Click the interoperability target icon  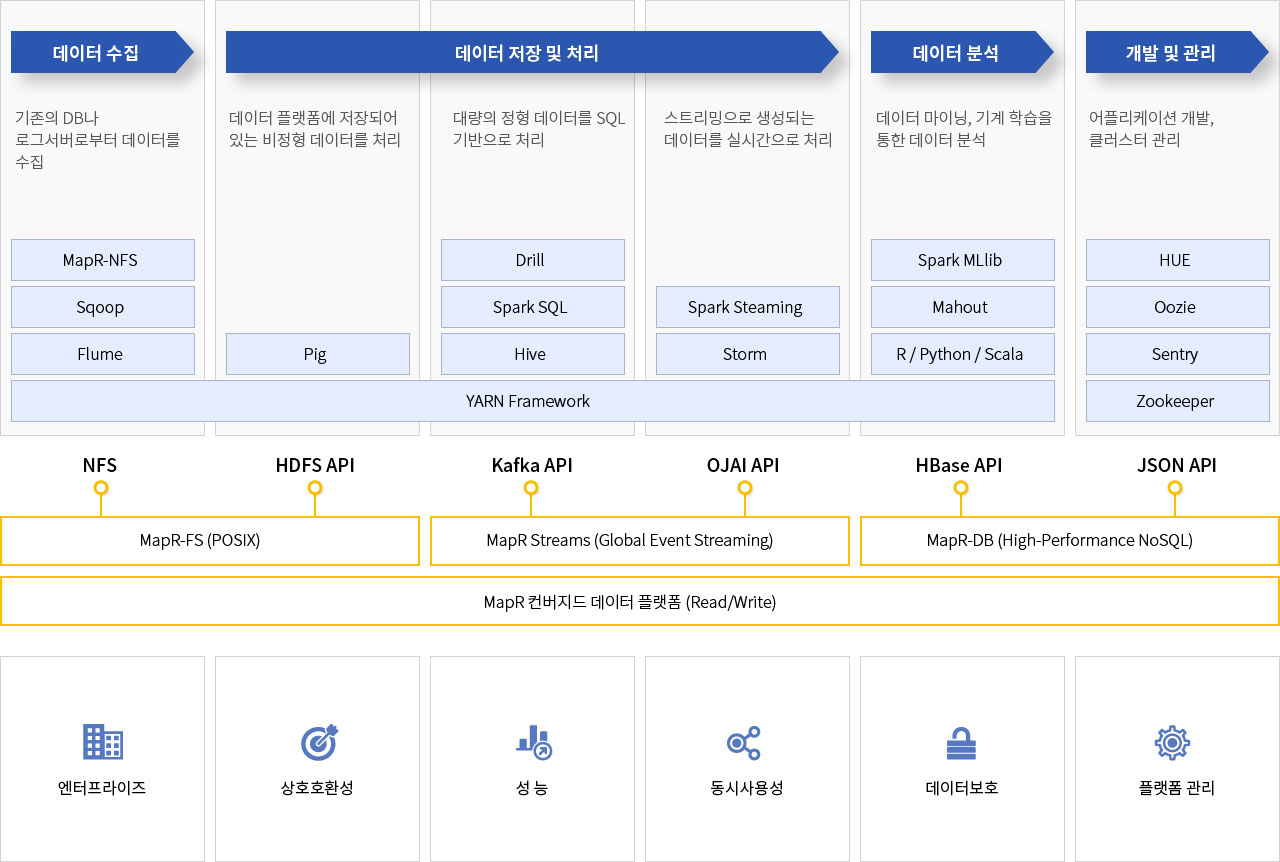tap(318, 742)
